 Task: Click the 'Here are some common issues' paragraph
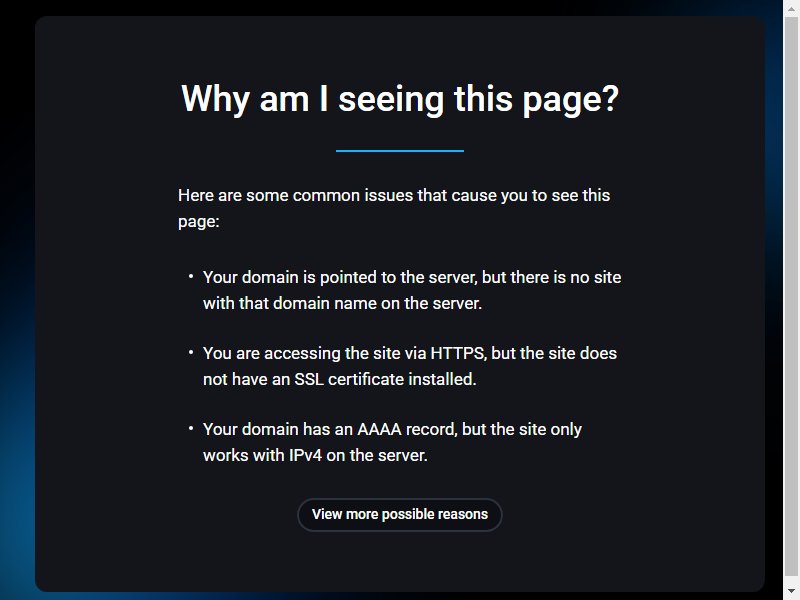[x=394, y=208]
